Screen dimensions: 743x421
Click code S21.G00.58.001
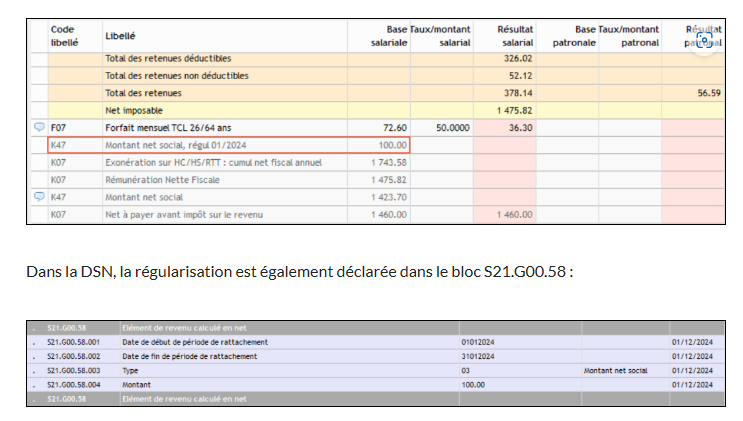coord(73,342)
